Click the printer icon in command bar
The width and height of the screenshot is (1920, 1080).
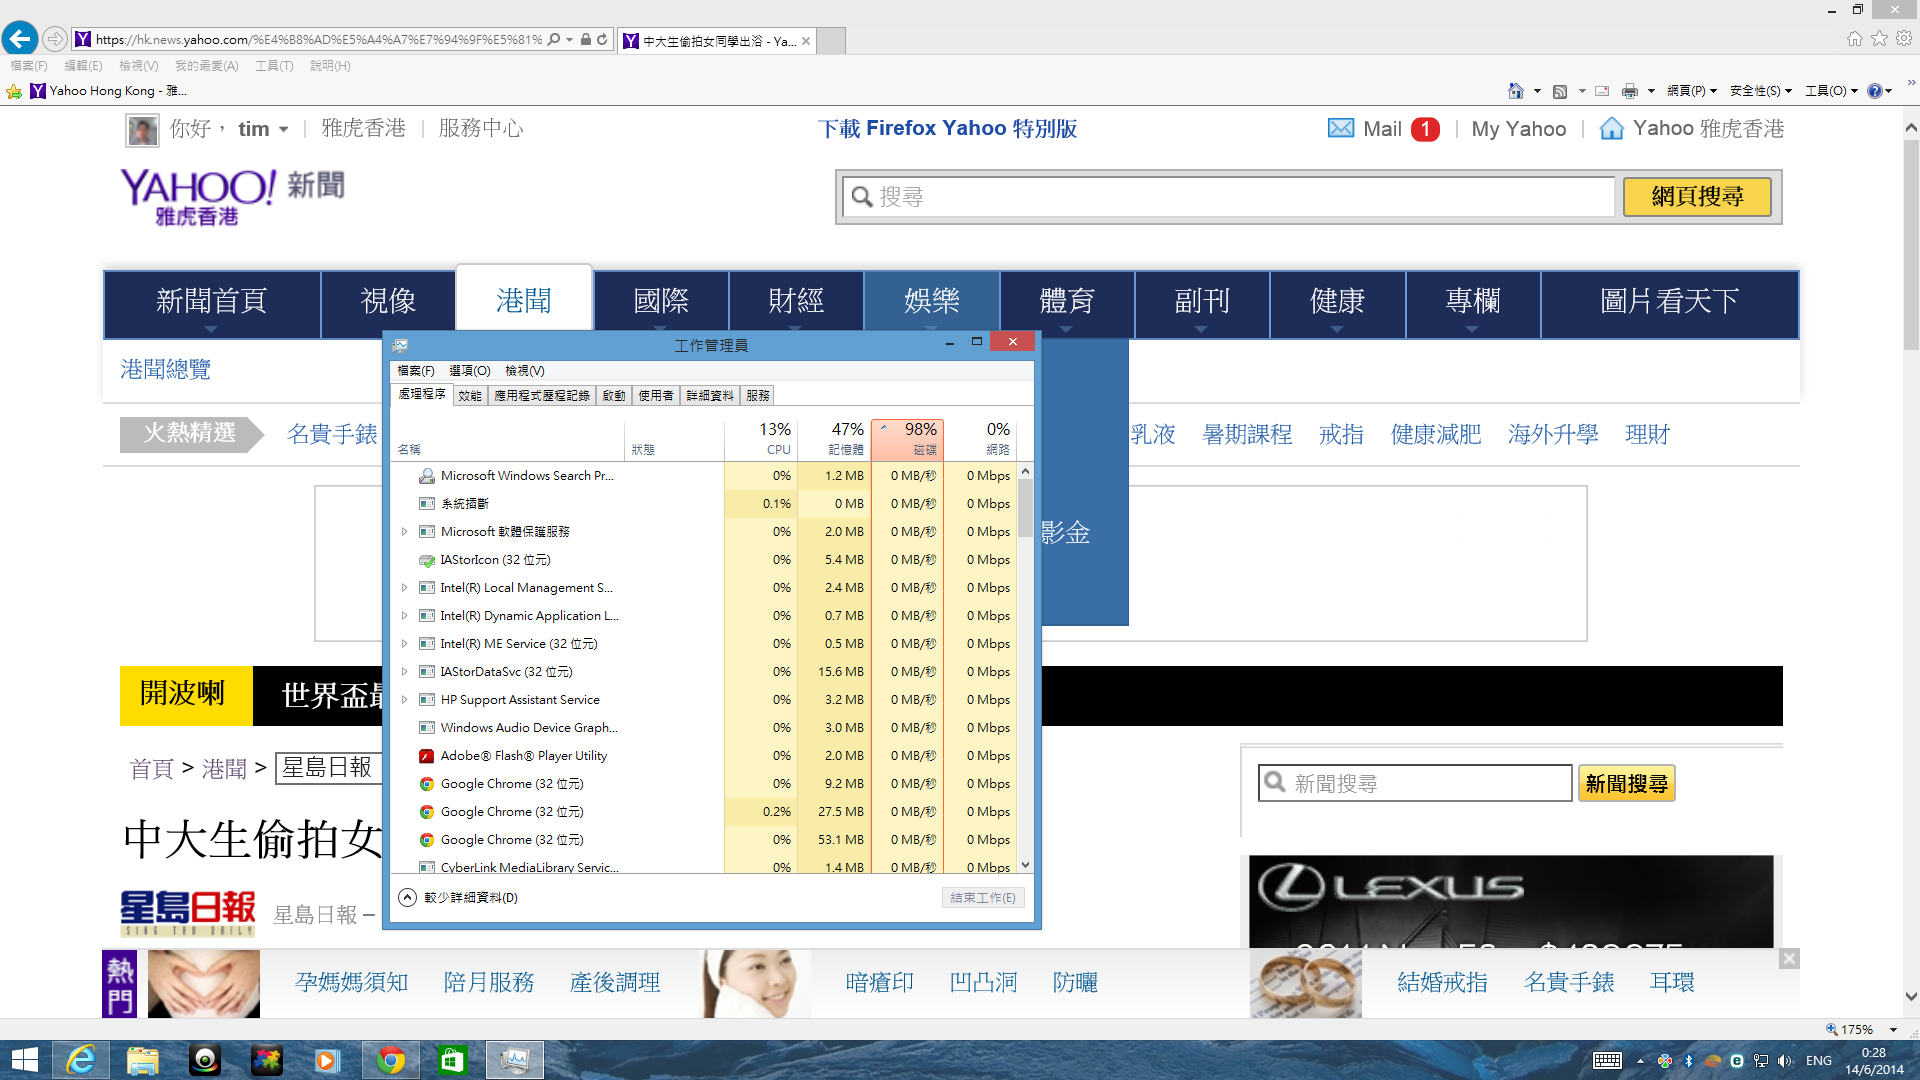coord(1630,91)
